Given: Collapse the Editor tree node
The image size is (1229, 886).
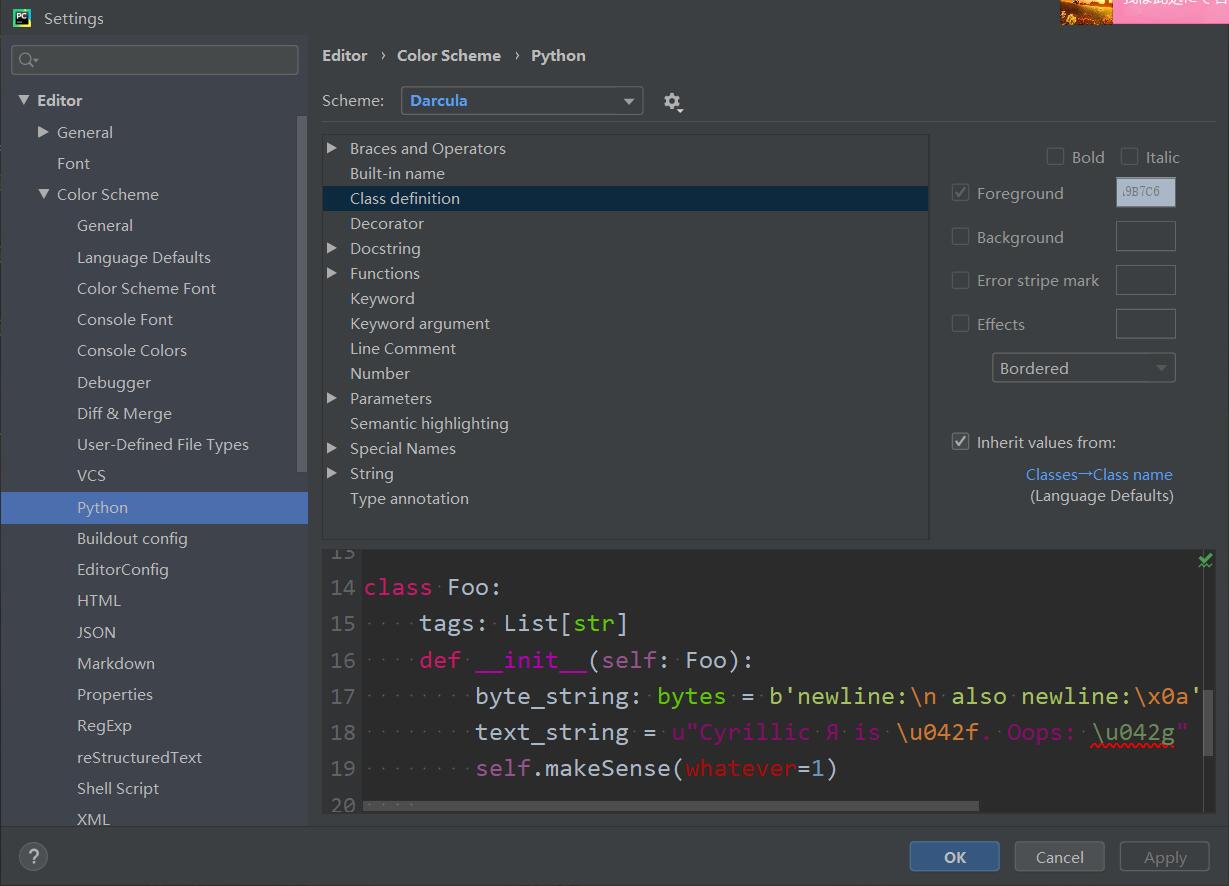Looking at the screenshot, I should coord(24,100).
